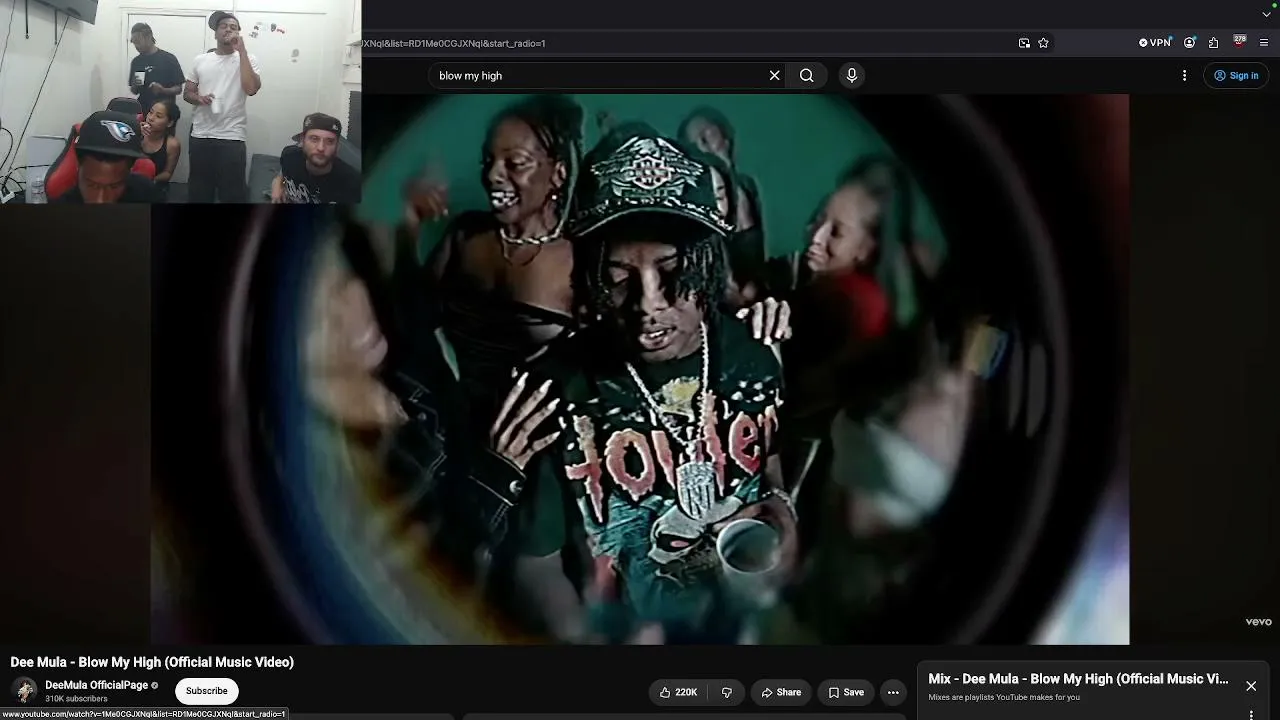1280x720 pixels.
Task: Pause the Blow My High video player
Action: 640,369
